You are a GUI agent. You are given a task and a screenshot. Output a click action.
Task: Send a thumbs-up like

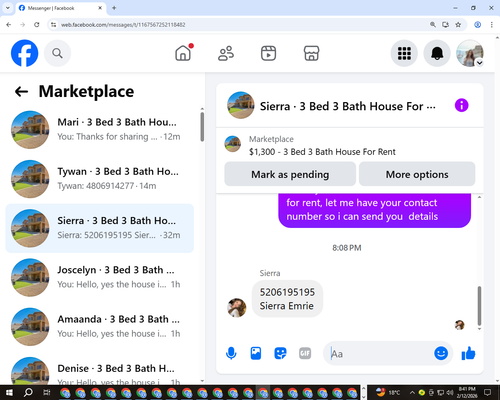(468, 353)
